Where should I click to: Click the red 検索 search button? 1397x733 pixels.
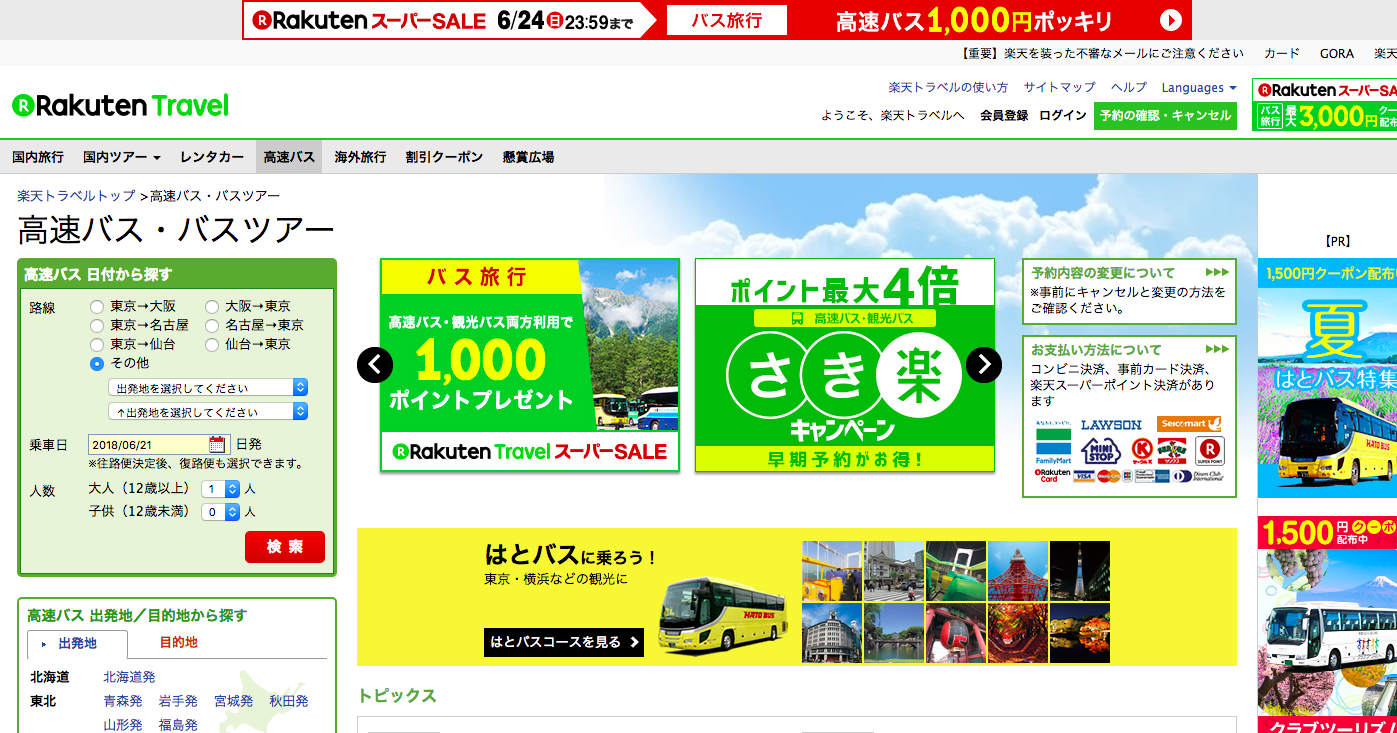(285, 547)
